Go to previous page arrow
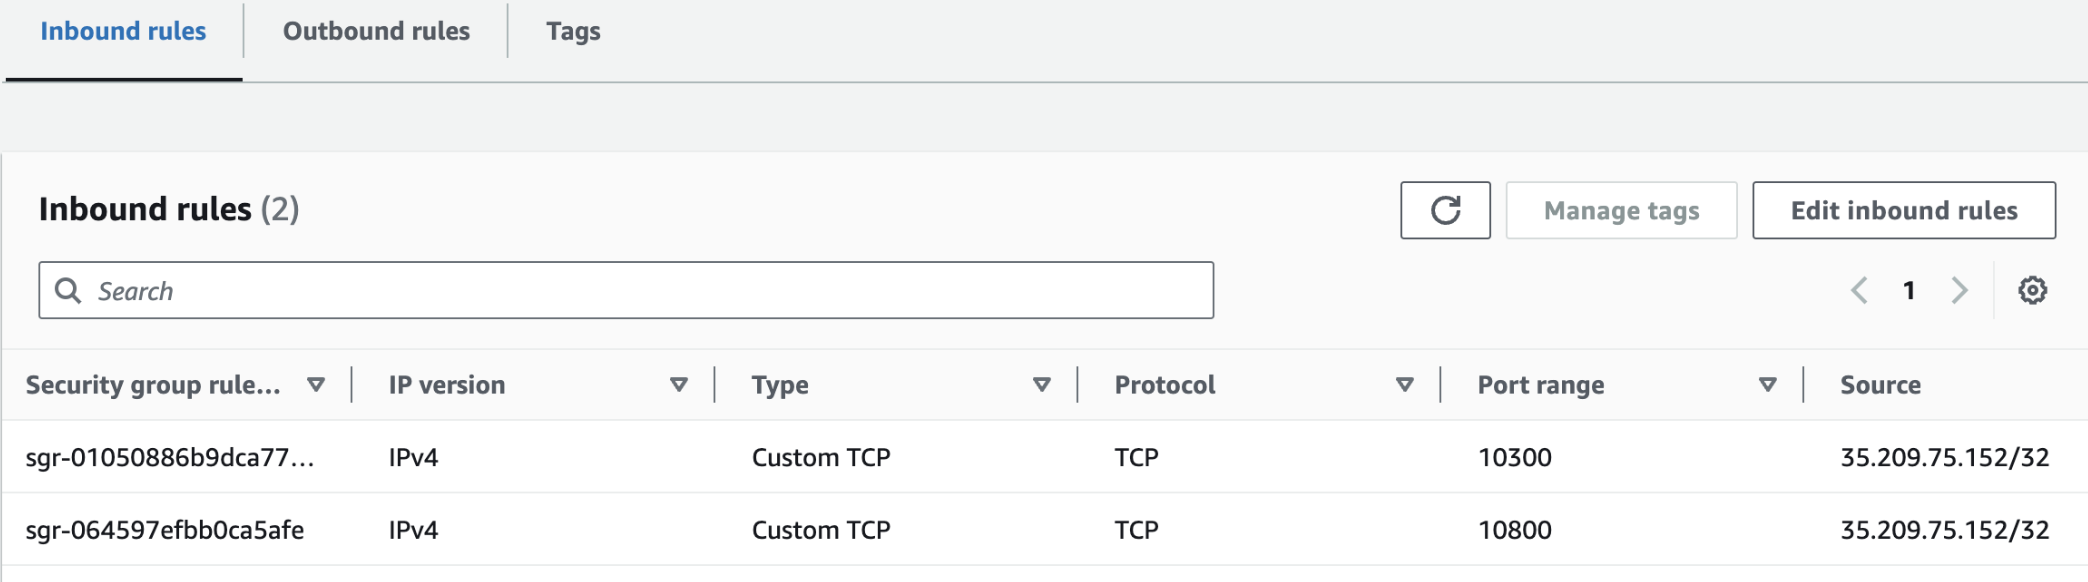This screenshot has height=582, width=2088. click(x=1859, y=291)
